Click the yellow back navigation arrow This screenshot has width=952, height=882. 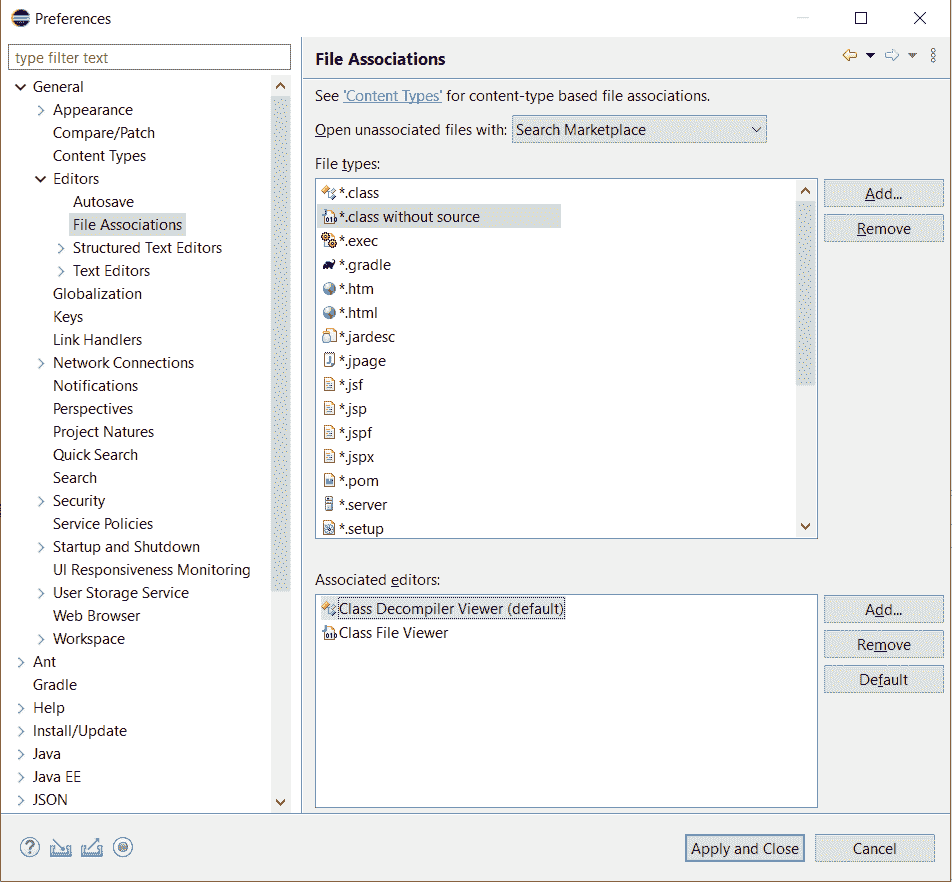coord(850,56)
